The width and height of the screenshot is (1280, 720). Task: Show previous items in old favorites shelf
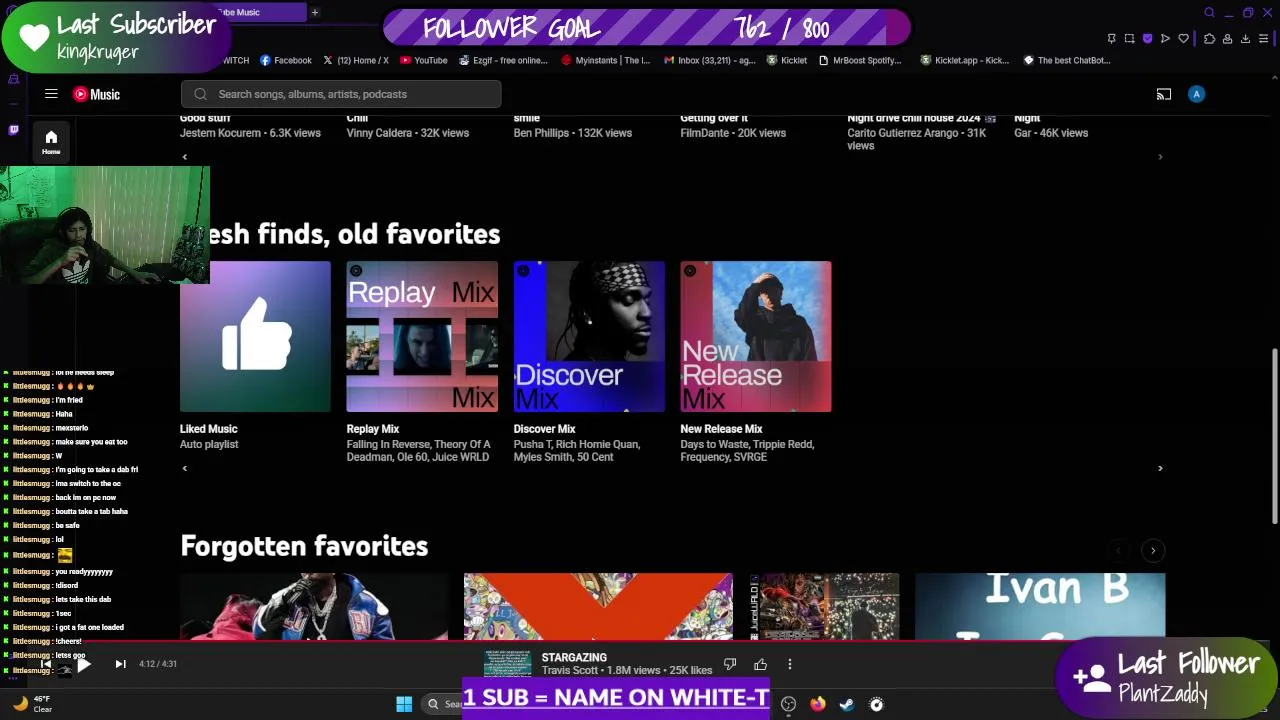(184, 468)
